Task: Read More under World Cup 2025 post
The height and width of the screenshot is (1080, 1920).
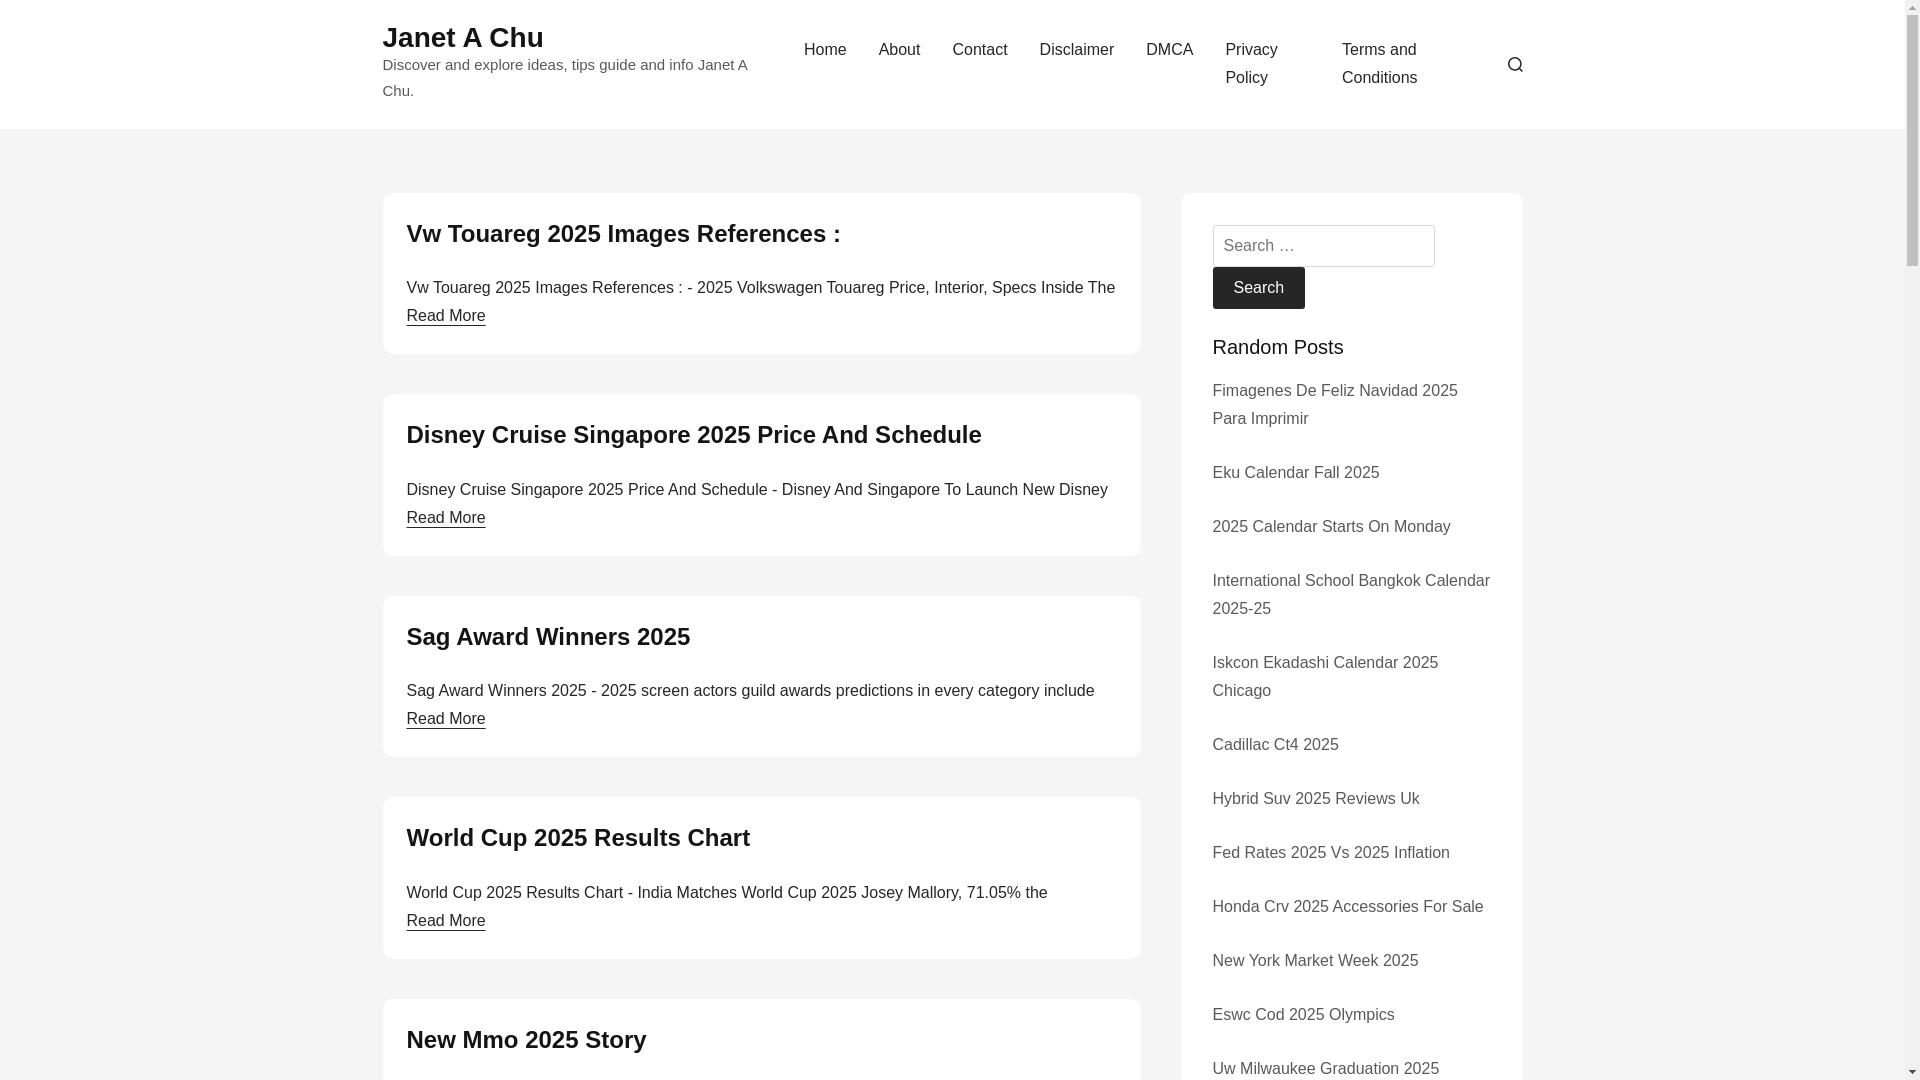Action: click(445, 921)
